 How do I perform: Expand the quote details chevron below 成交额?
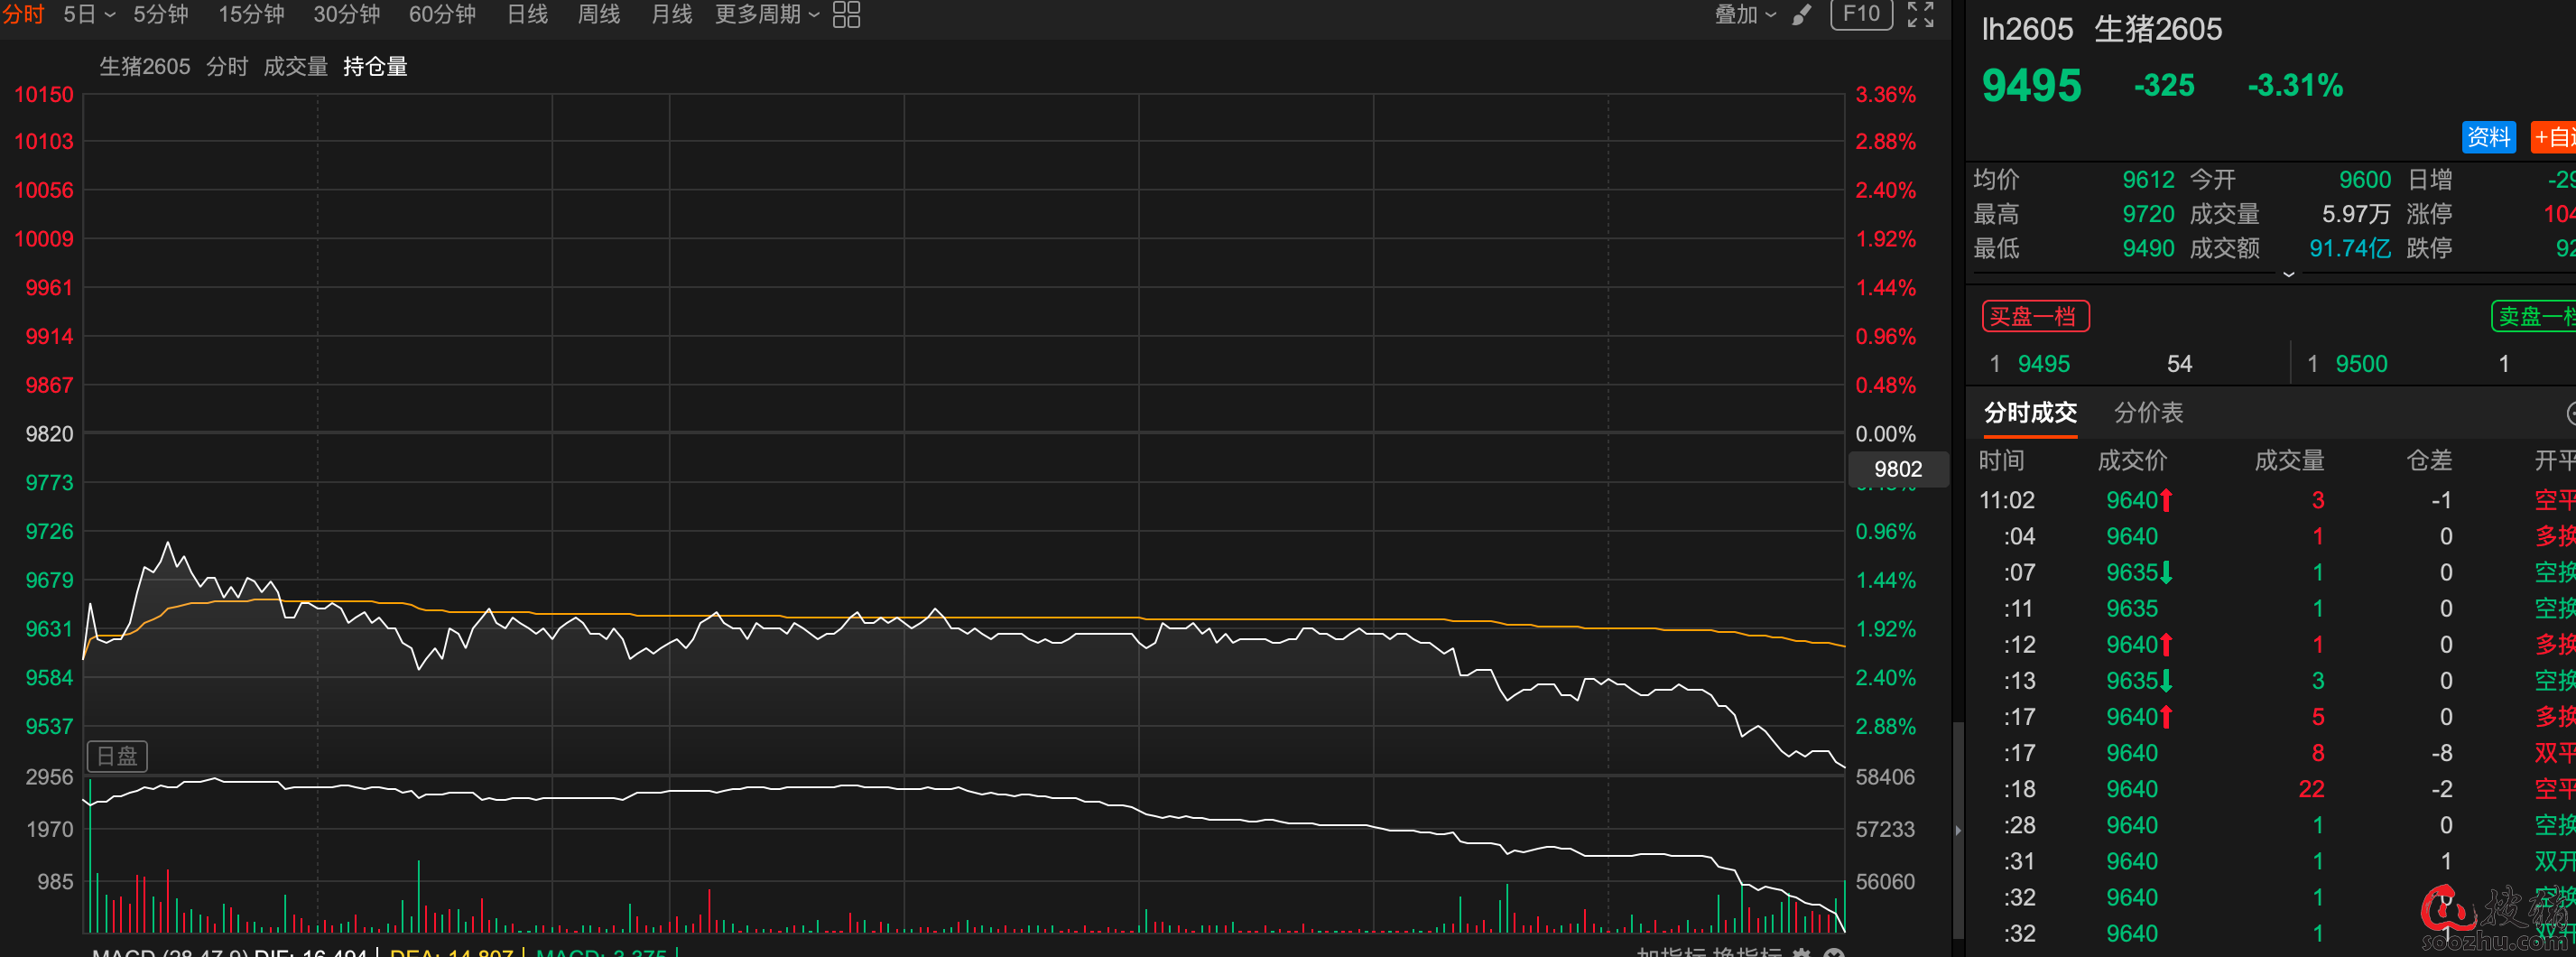[x=2288, y=275]
